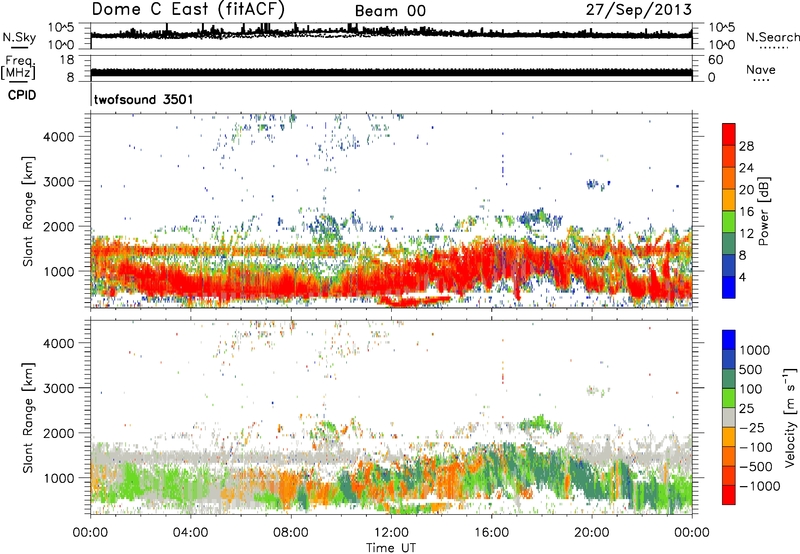This screenshot has height=554, width=800.
Task: Click the '4' power colorbar tick label
Action: (742, 277)
